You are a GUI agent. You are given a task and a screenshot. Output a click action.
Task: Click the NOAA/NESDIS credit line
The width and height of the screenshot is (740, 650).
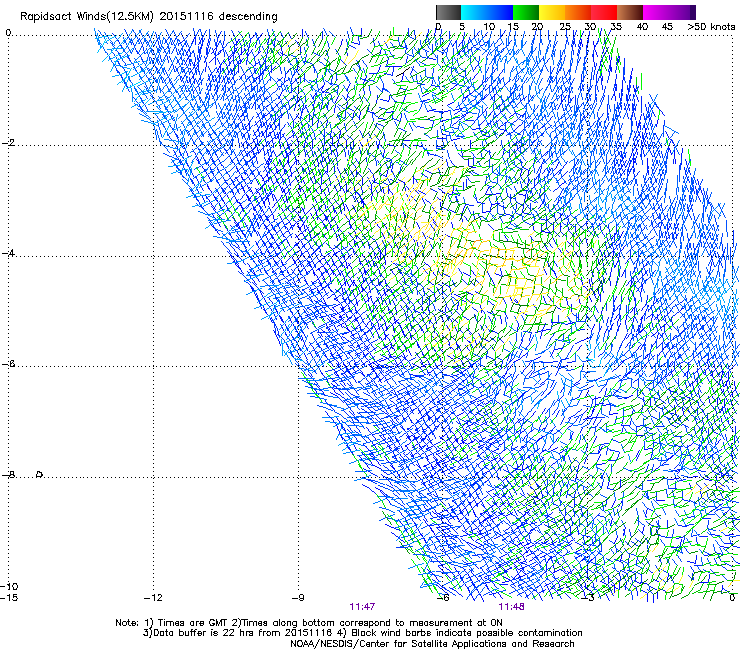(x=432, y=644)
